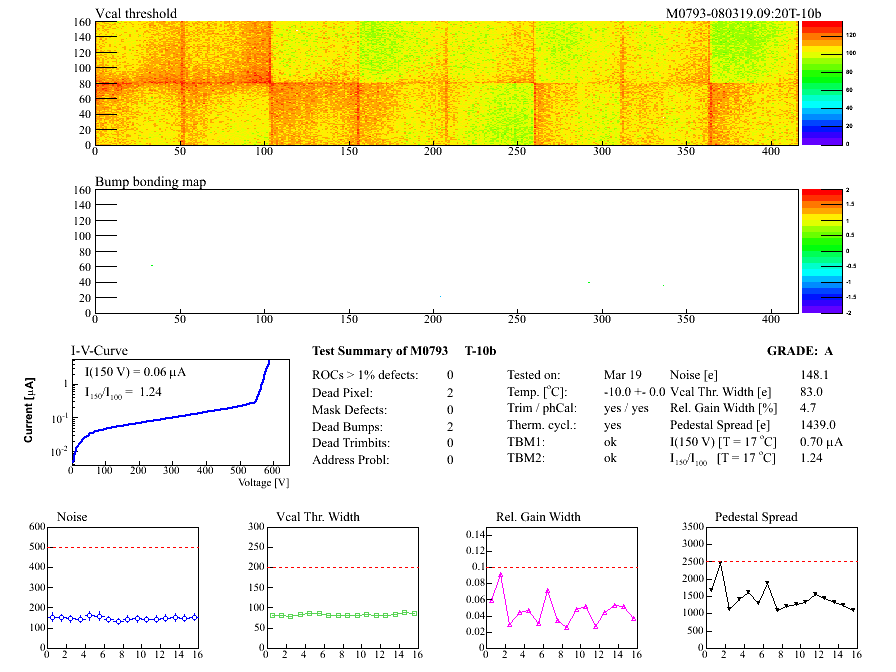
Task: Click the "Voltage [V]" axis label
Action: [x=263, y=482]
